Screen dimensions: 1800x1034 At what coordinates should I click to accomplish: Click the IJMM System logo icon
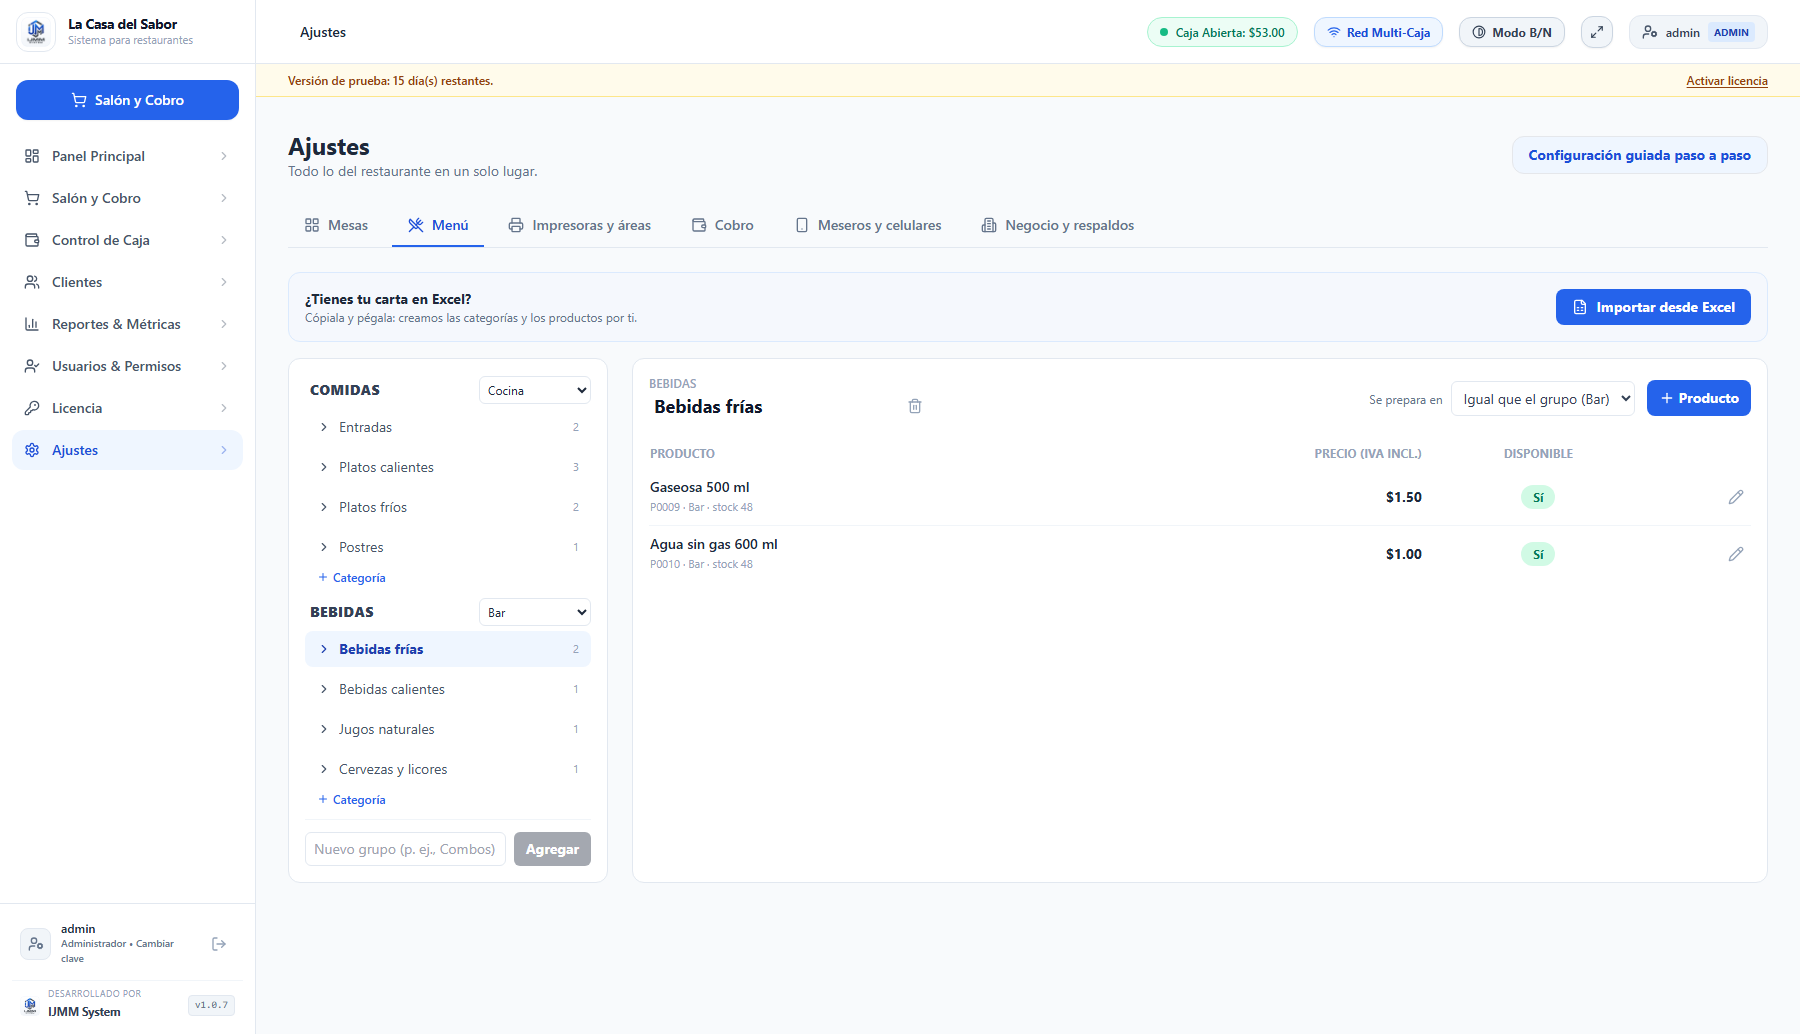[x=30, y=1005]
